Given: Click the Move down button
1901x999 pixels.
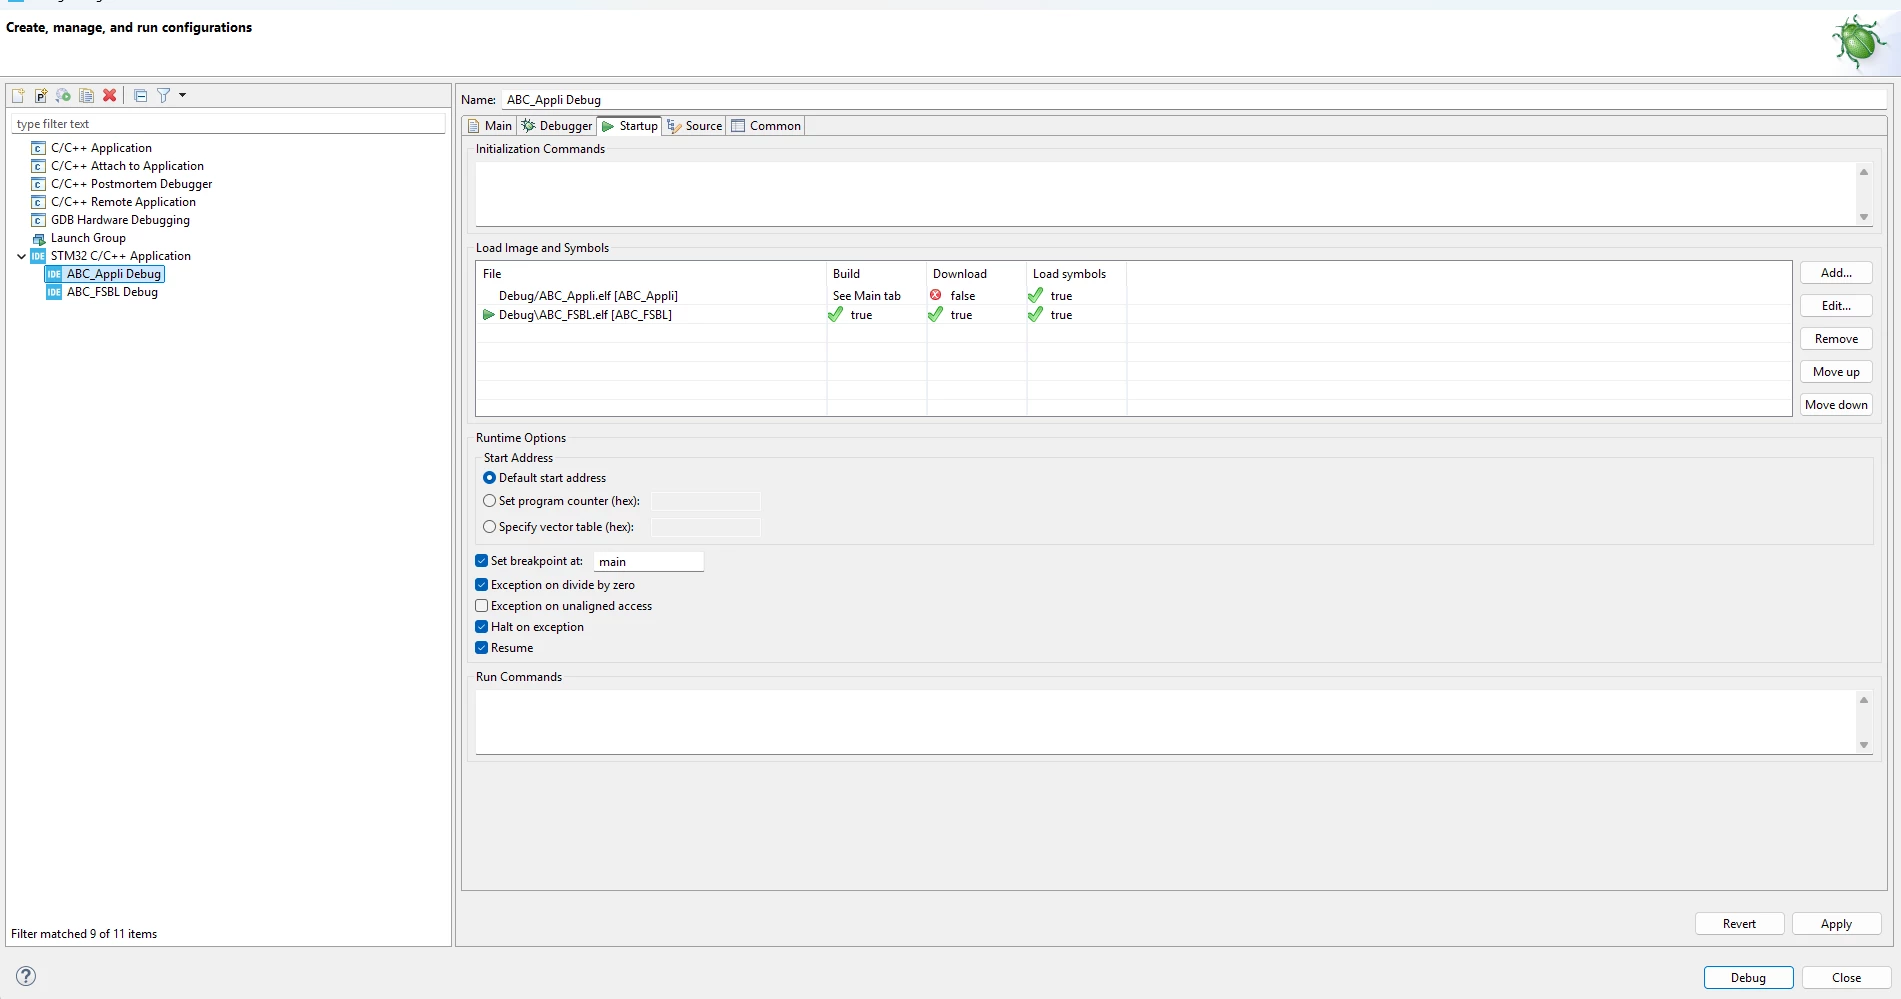Looking at the screenshot, I should click(1836, 405).
